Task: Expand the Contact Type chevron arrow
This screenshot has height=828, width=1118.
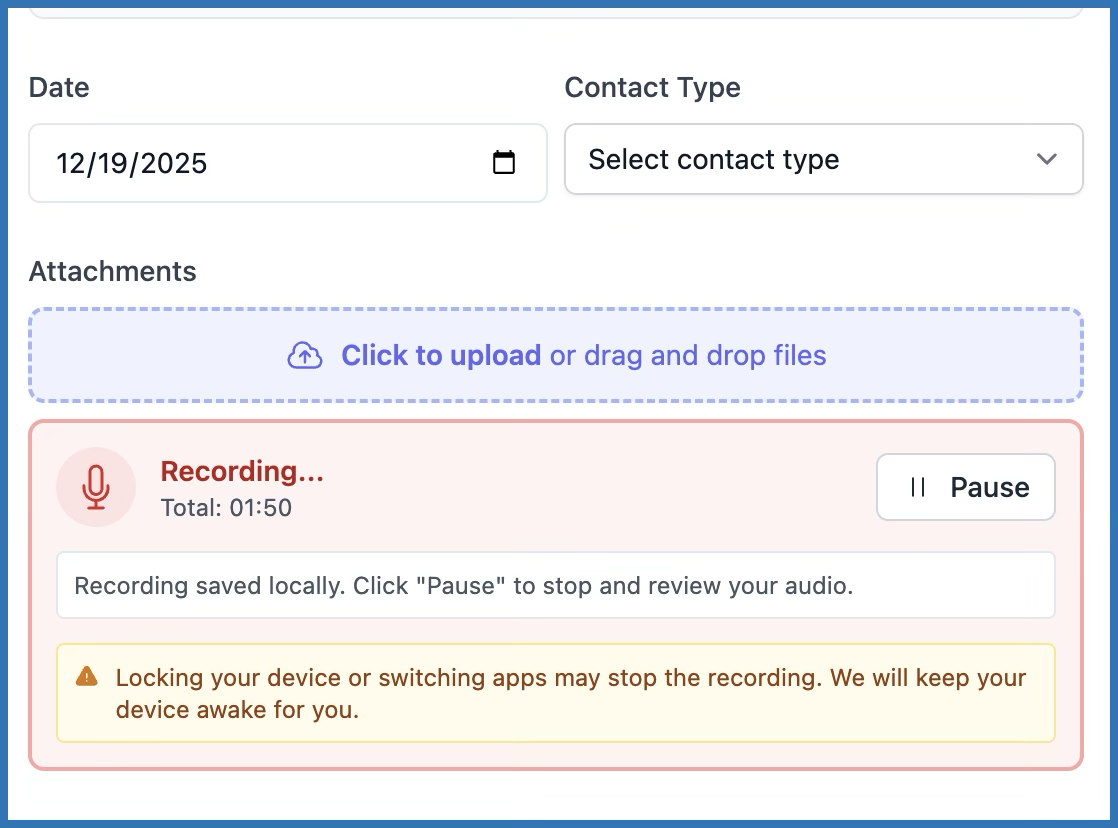Action: coord(1046,160)
